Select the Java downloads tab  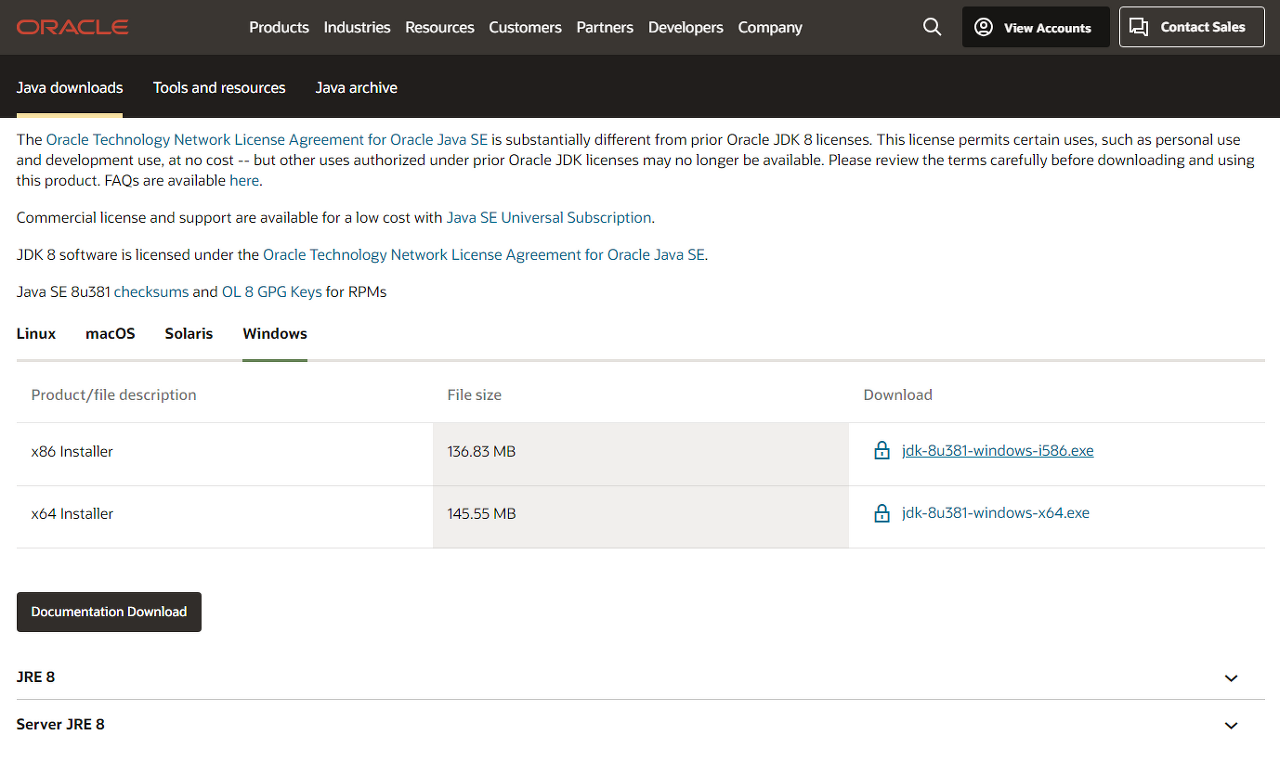coord(70,88)
